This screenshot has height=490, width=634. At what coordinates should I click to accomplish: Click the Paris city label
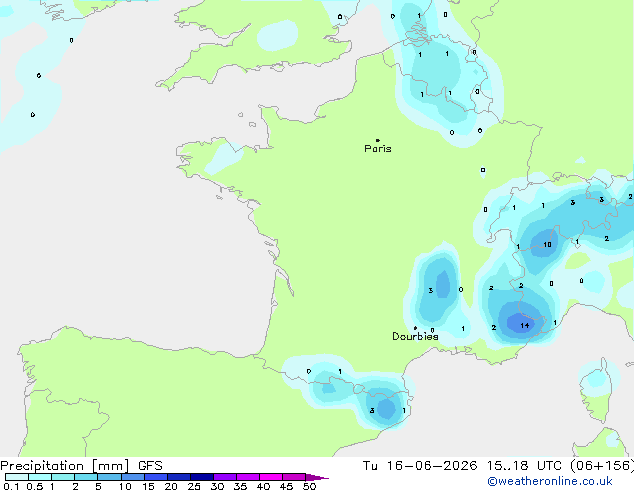tap(378, 149)
